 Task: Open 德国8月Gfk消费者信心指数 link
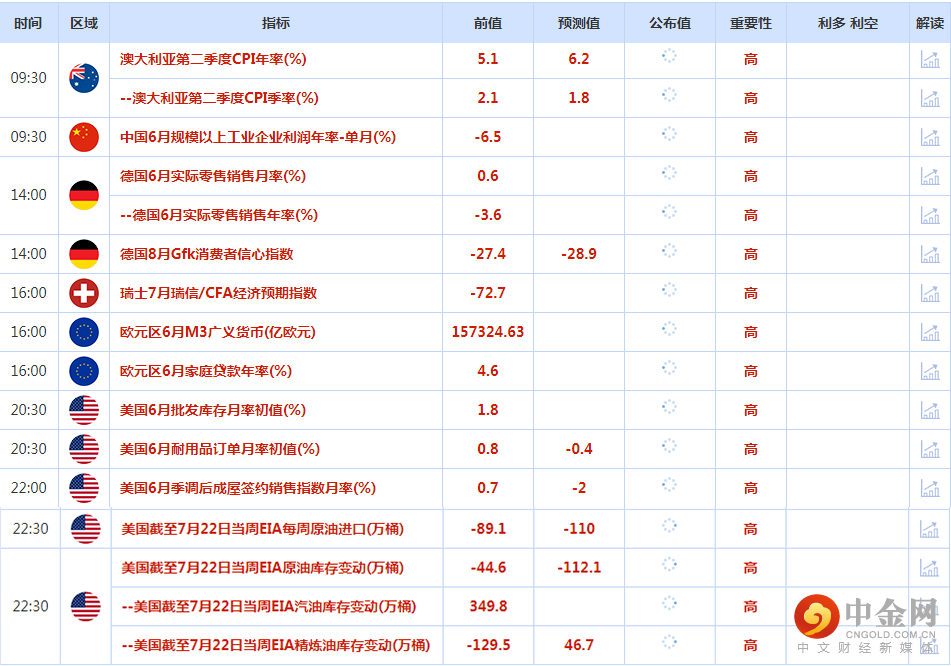click(x=206, y=254)
